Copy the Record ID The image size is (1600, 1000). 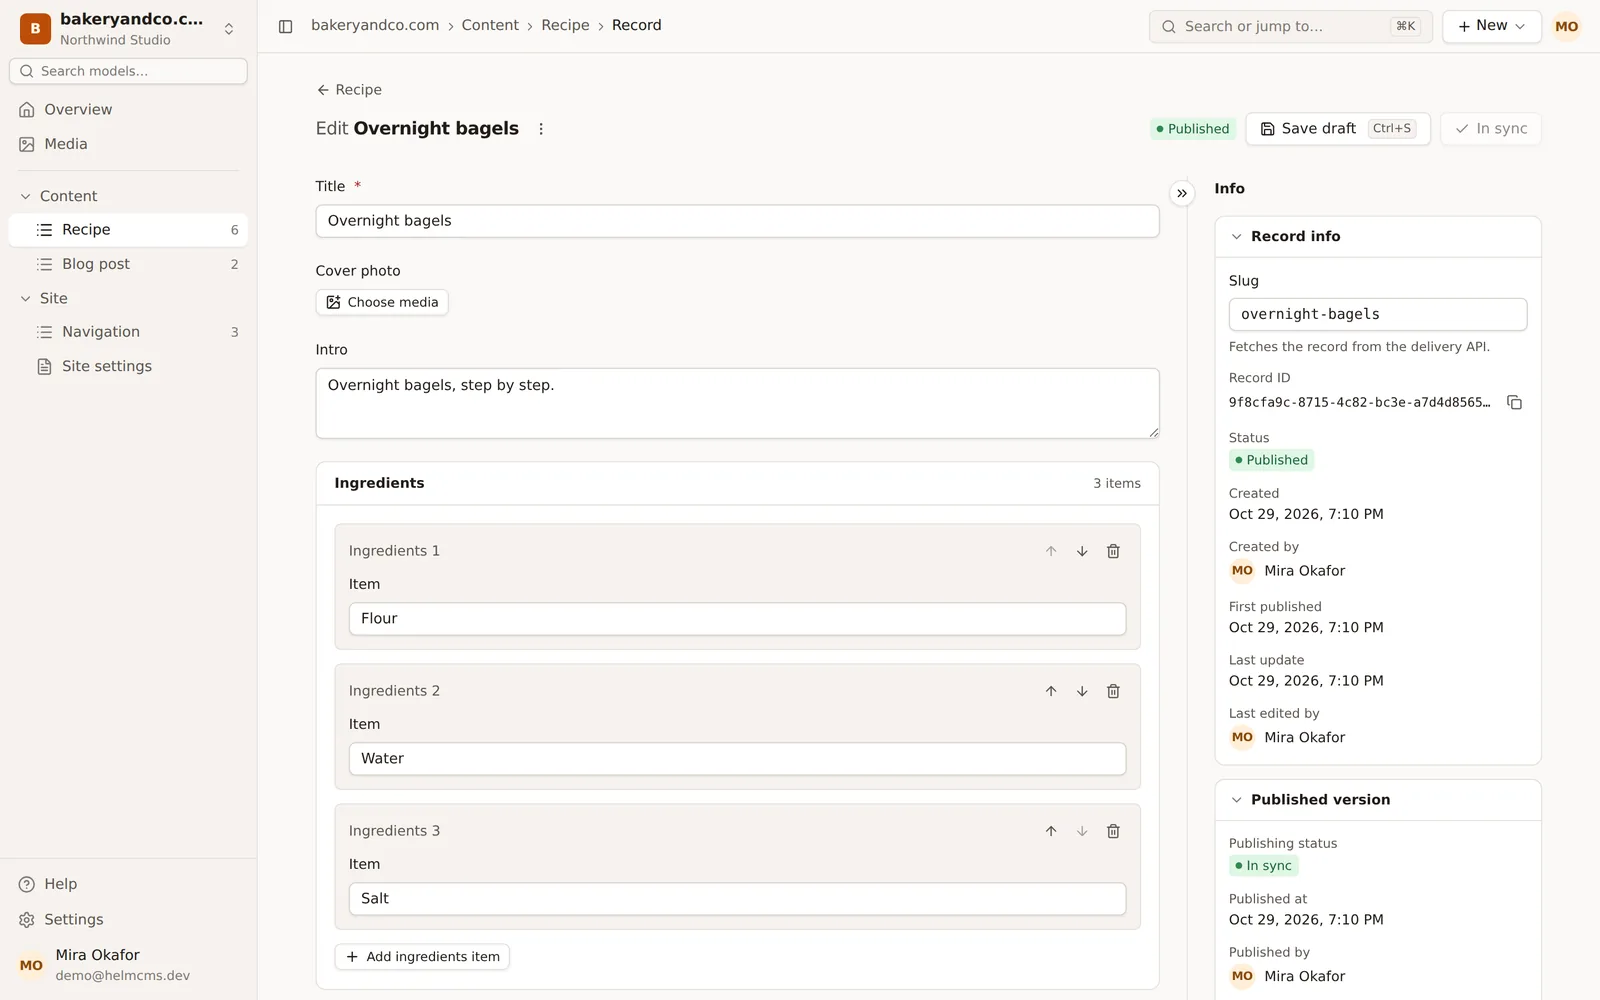pyautogui.click(x=1514, y=402)
